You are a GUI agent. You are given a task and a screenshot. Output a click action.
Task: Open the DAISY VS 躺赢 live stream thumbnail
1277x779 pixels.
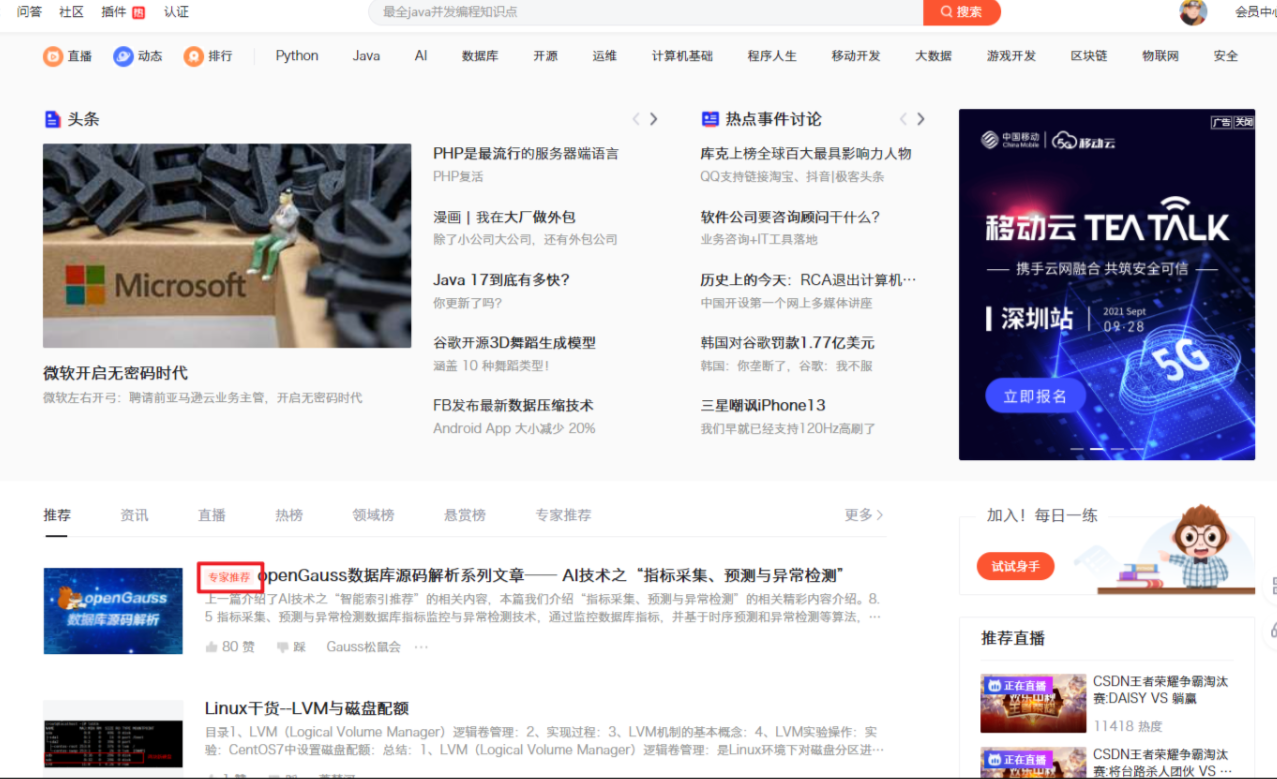(x=1033, y=703)
